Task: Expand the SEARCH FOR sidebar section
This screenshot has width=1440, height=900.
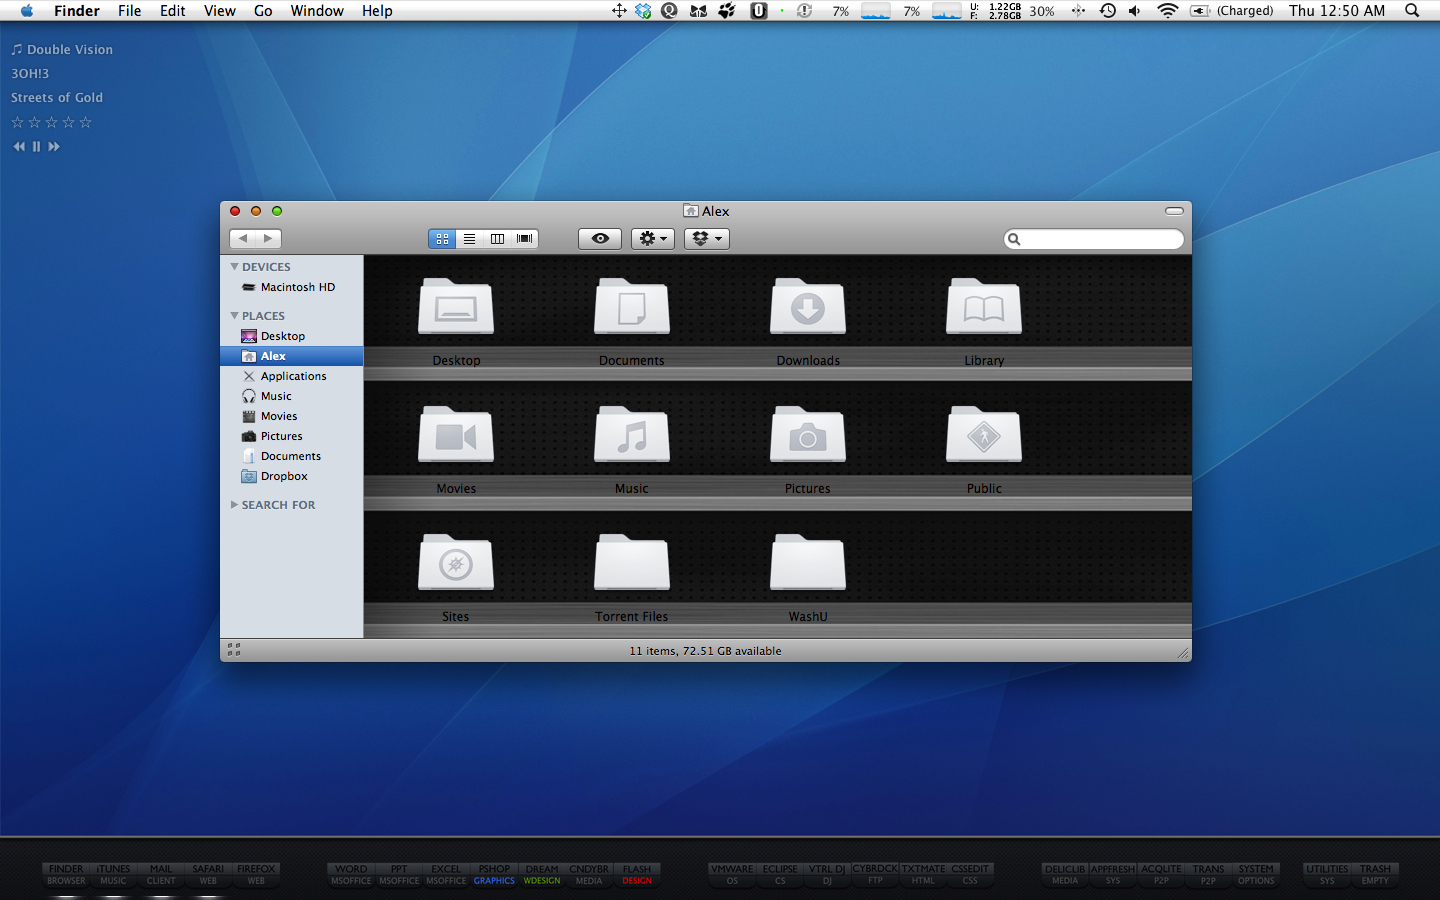Action: click(234, 505)
